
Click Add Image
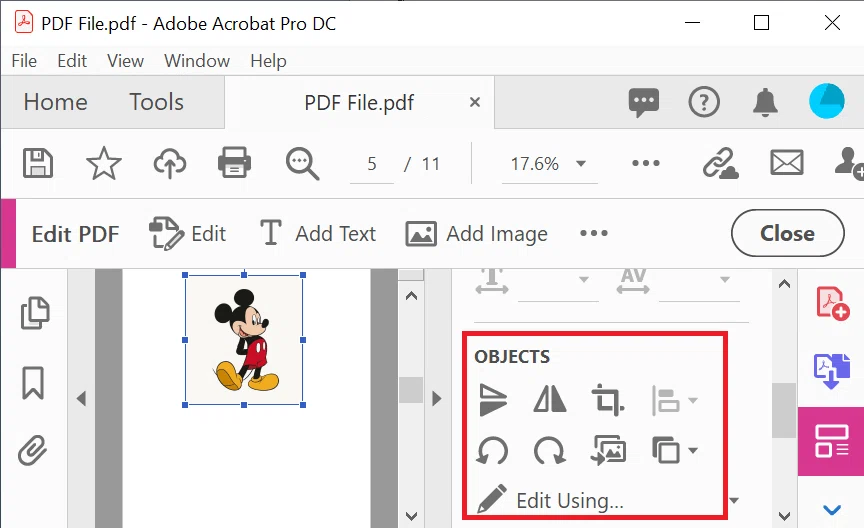point(477,233)
